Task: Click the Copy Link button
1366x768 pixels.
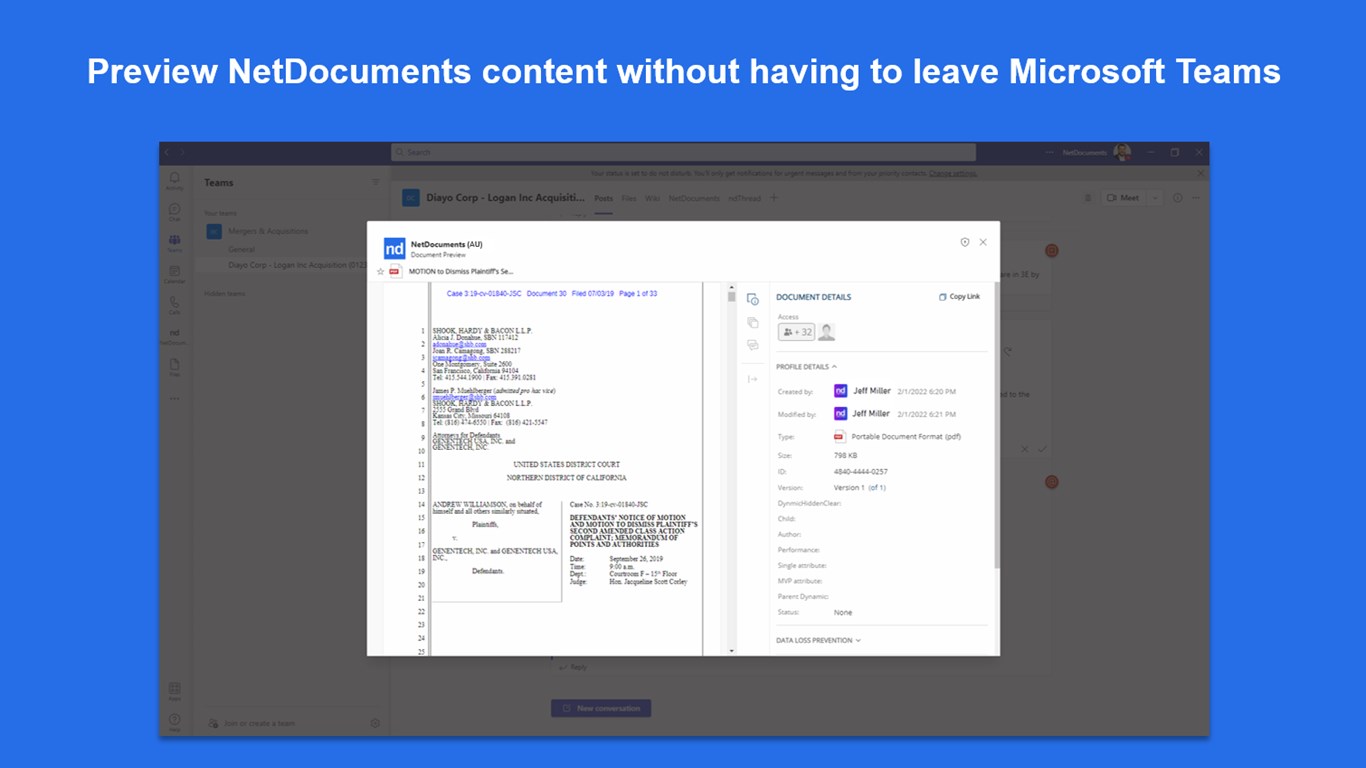Action: [x=959, y=297]
